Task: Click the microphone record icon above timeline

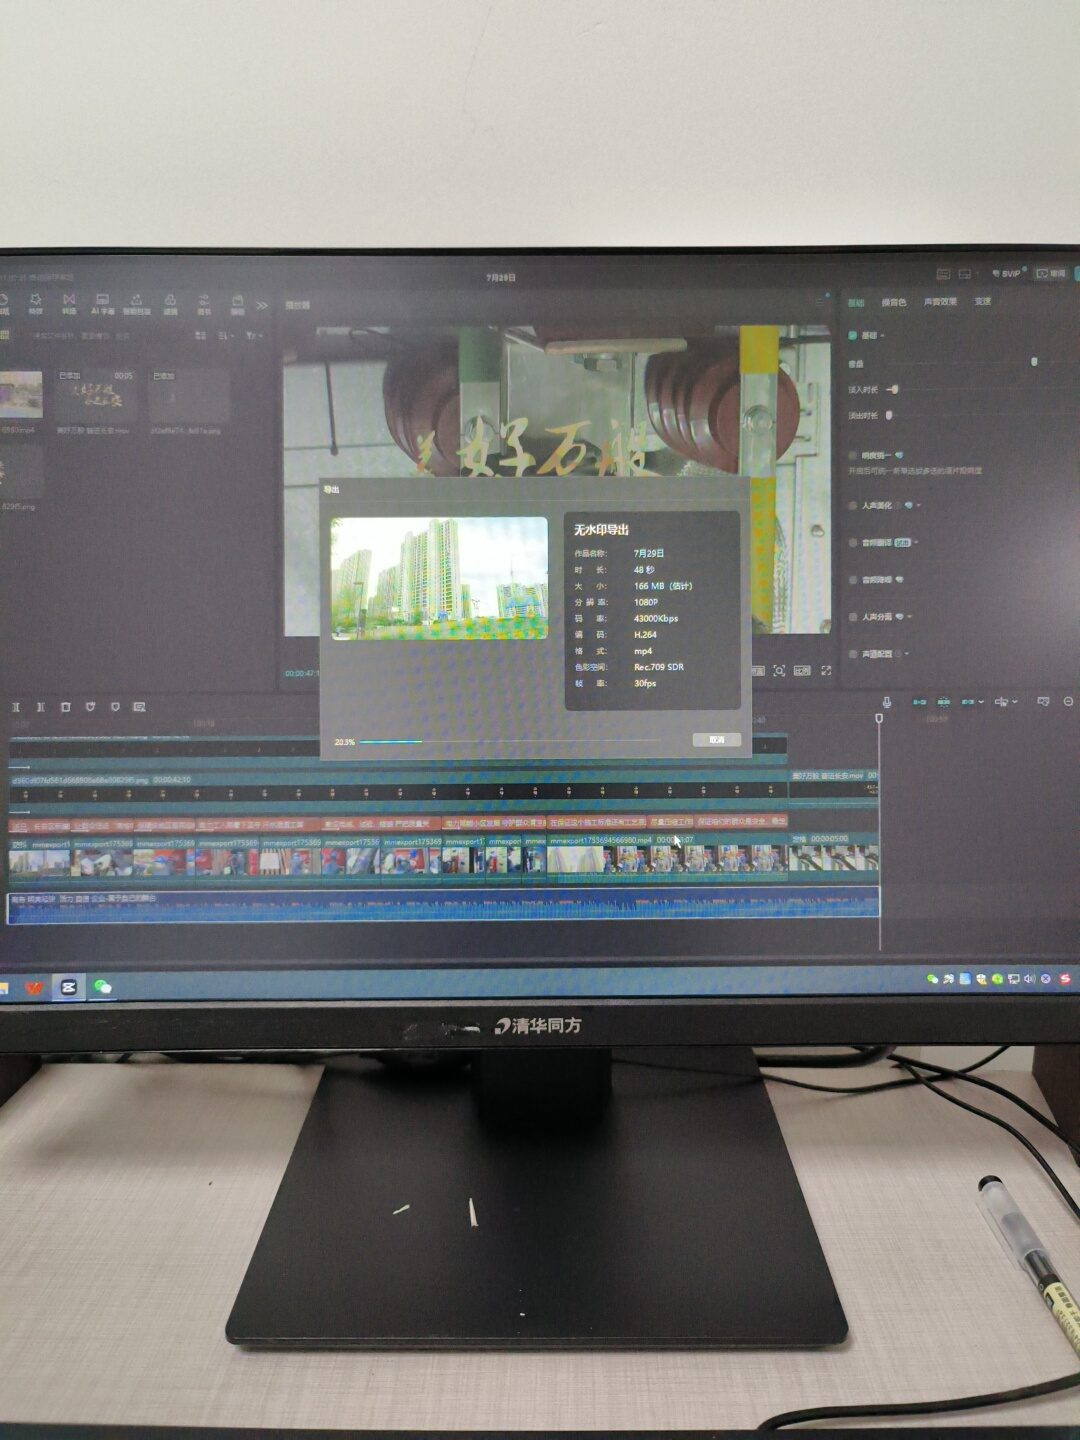Action: point(886,702)
